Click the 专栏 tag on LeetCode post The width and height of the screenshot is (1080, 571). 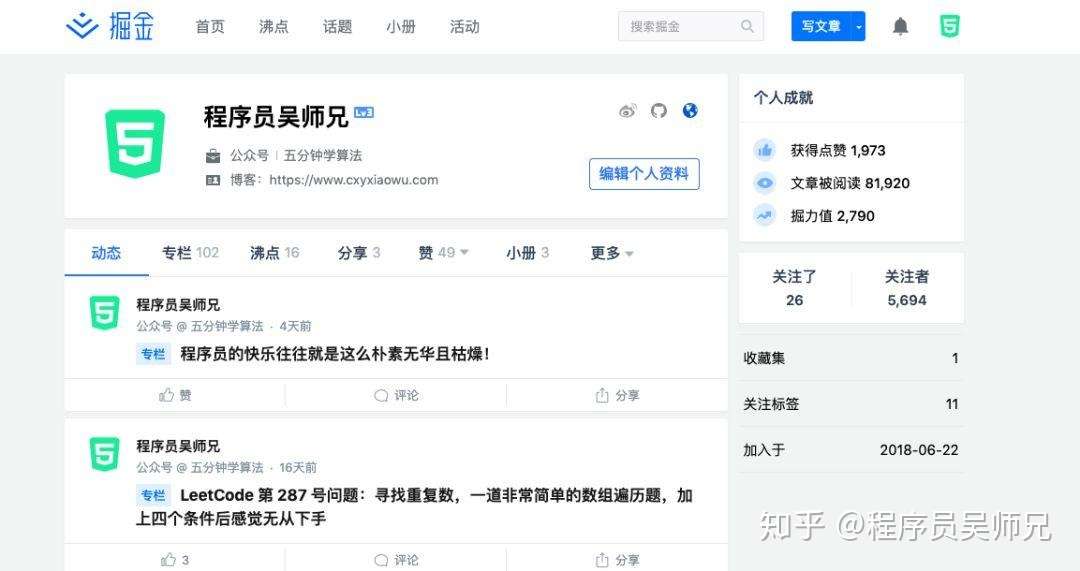pyautogui.click(x=153, y=495)
